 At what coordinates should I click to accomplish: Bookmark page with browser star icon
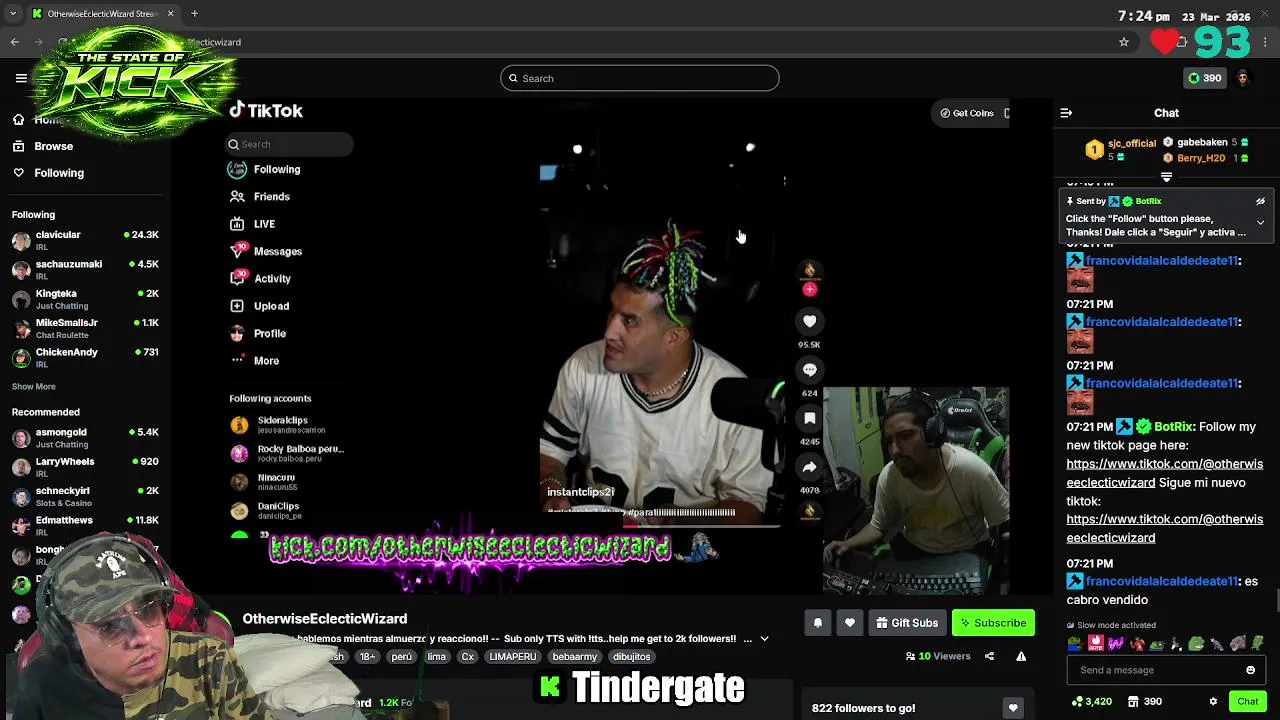[x=1124, y=42]
